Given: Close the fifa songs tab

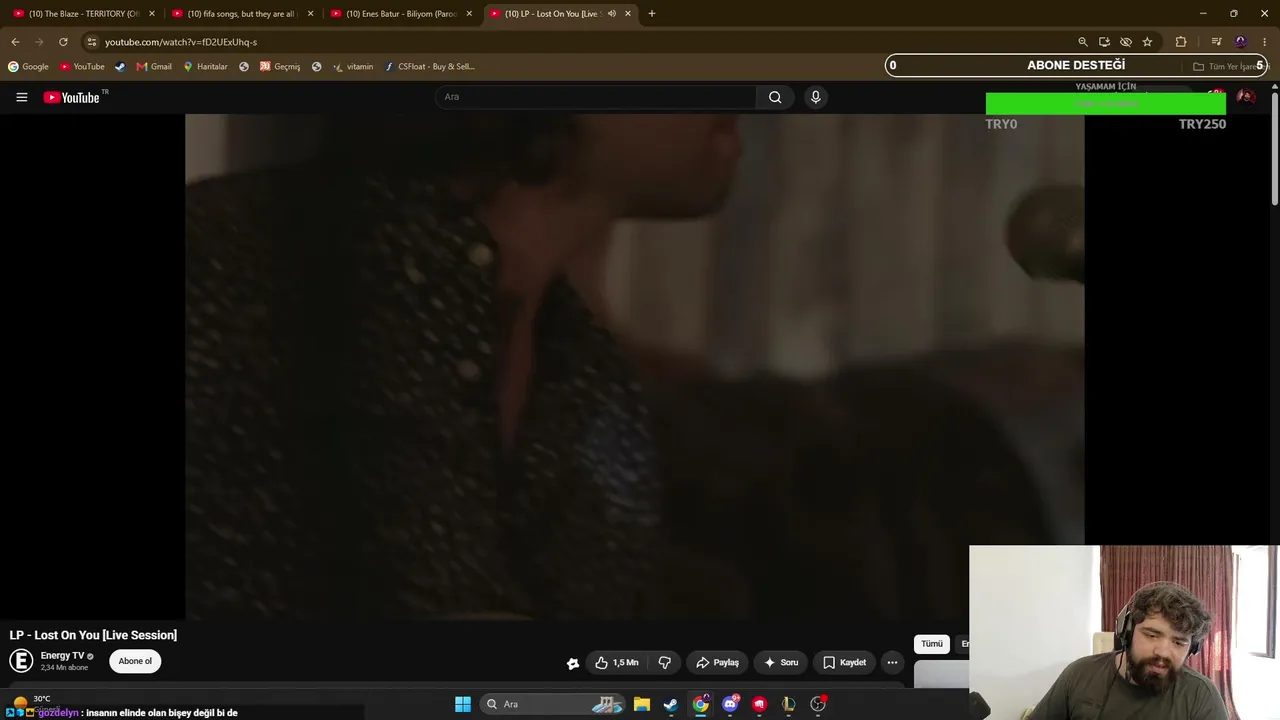Looking at the screenshot, I should click(310, 14).
